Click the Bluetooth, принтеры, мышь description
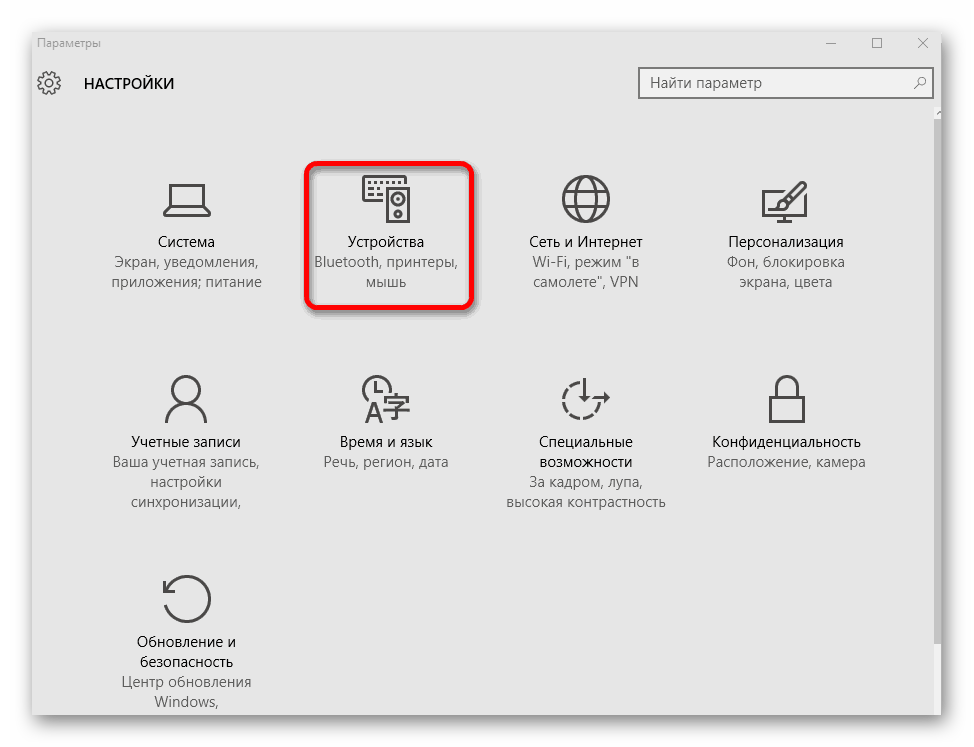This screenshot has height=747, width=974. tap(386, 272)
